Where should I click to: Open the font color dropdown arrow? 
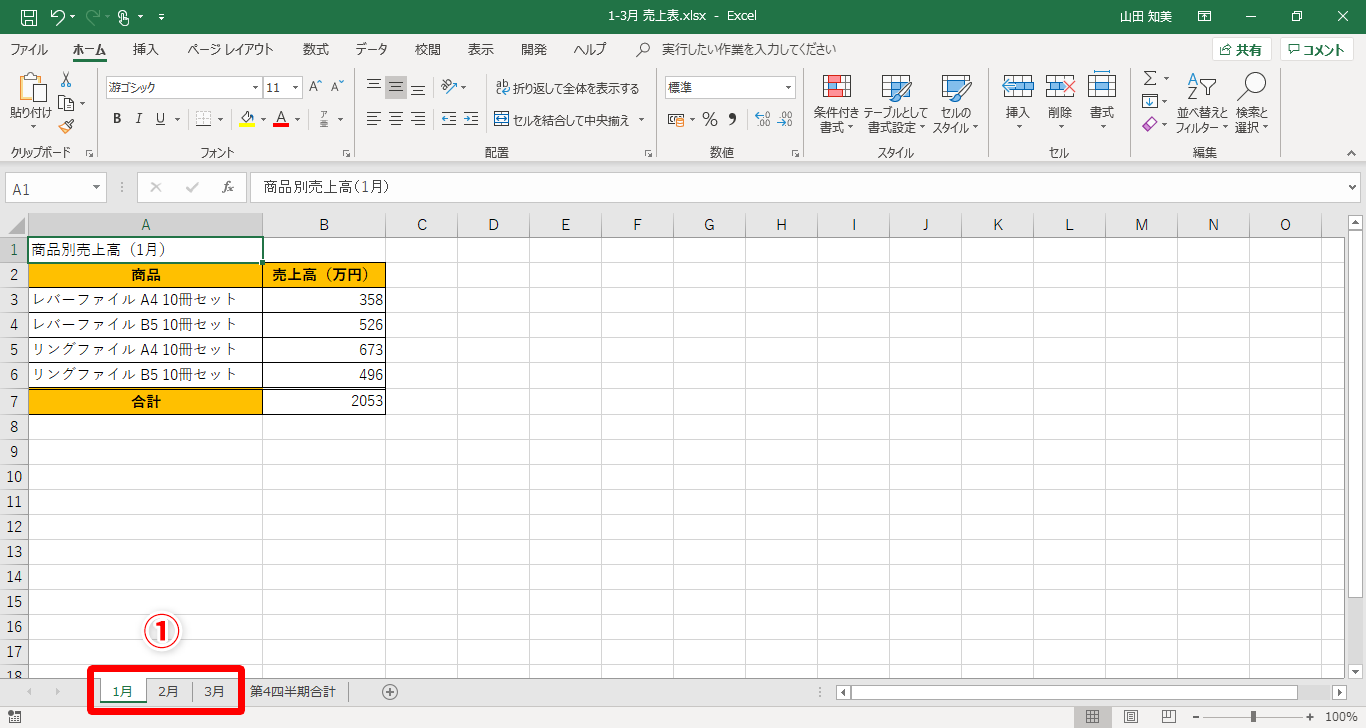pos(297,119)
